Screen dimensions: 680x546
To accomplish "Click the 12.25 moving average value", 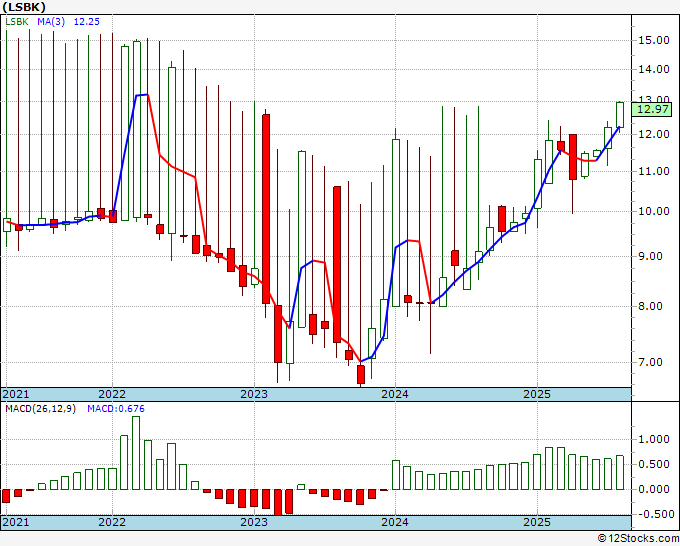I will (86, 21).
